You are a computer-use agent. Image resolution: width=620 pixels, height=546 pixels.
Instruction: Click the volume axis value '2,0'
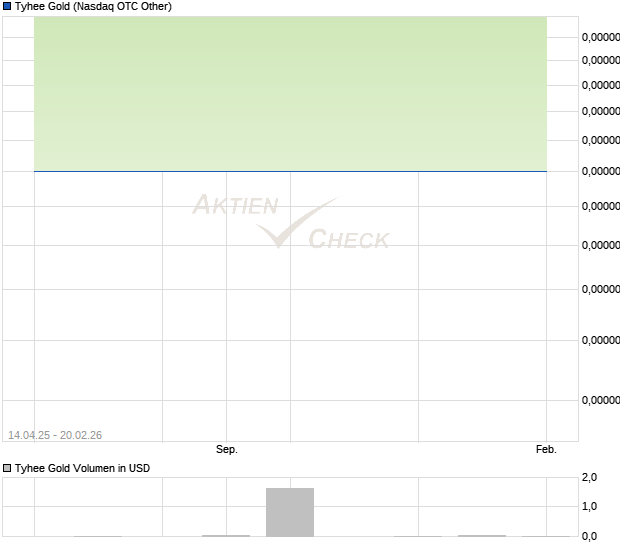click(x=589, y=477)
